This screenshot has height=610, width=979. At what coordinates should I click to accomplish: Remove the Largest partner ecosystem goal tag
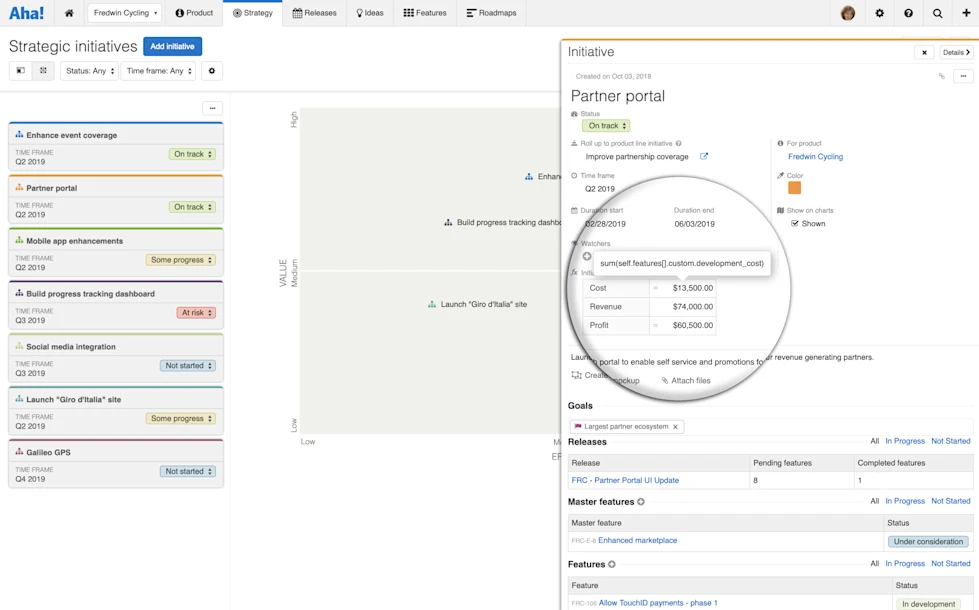pos(676,426)
